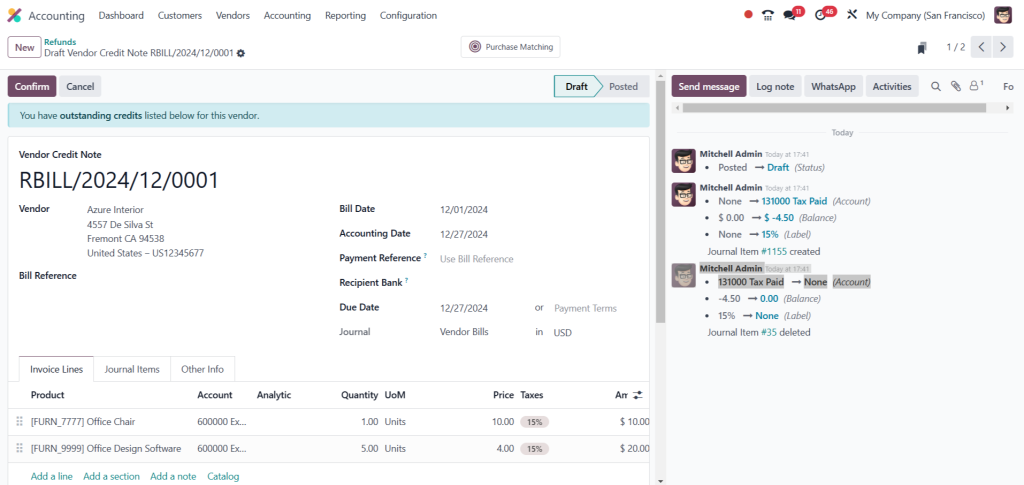
Task: Click gear icon beside Draft Vendor Credit Note
Action: (x=241, y=53)
